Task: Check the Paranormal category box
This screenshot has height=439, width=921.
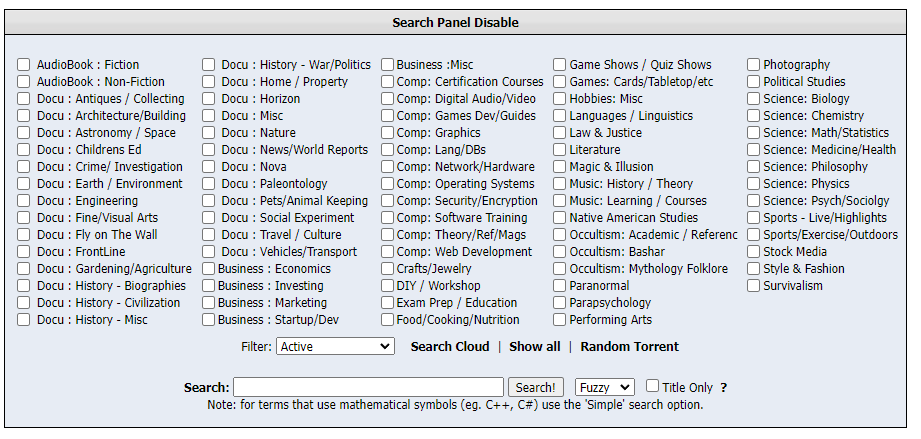Action: [x=560, y=286]
